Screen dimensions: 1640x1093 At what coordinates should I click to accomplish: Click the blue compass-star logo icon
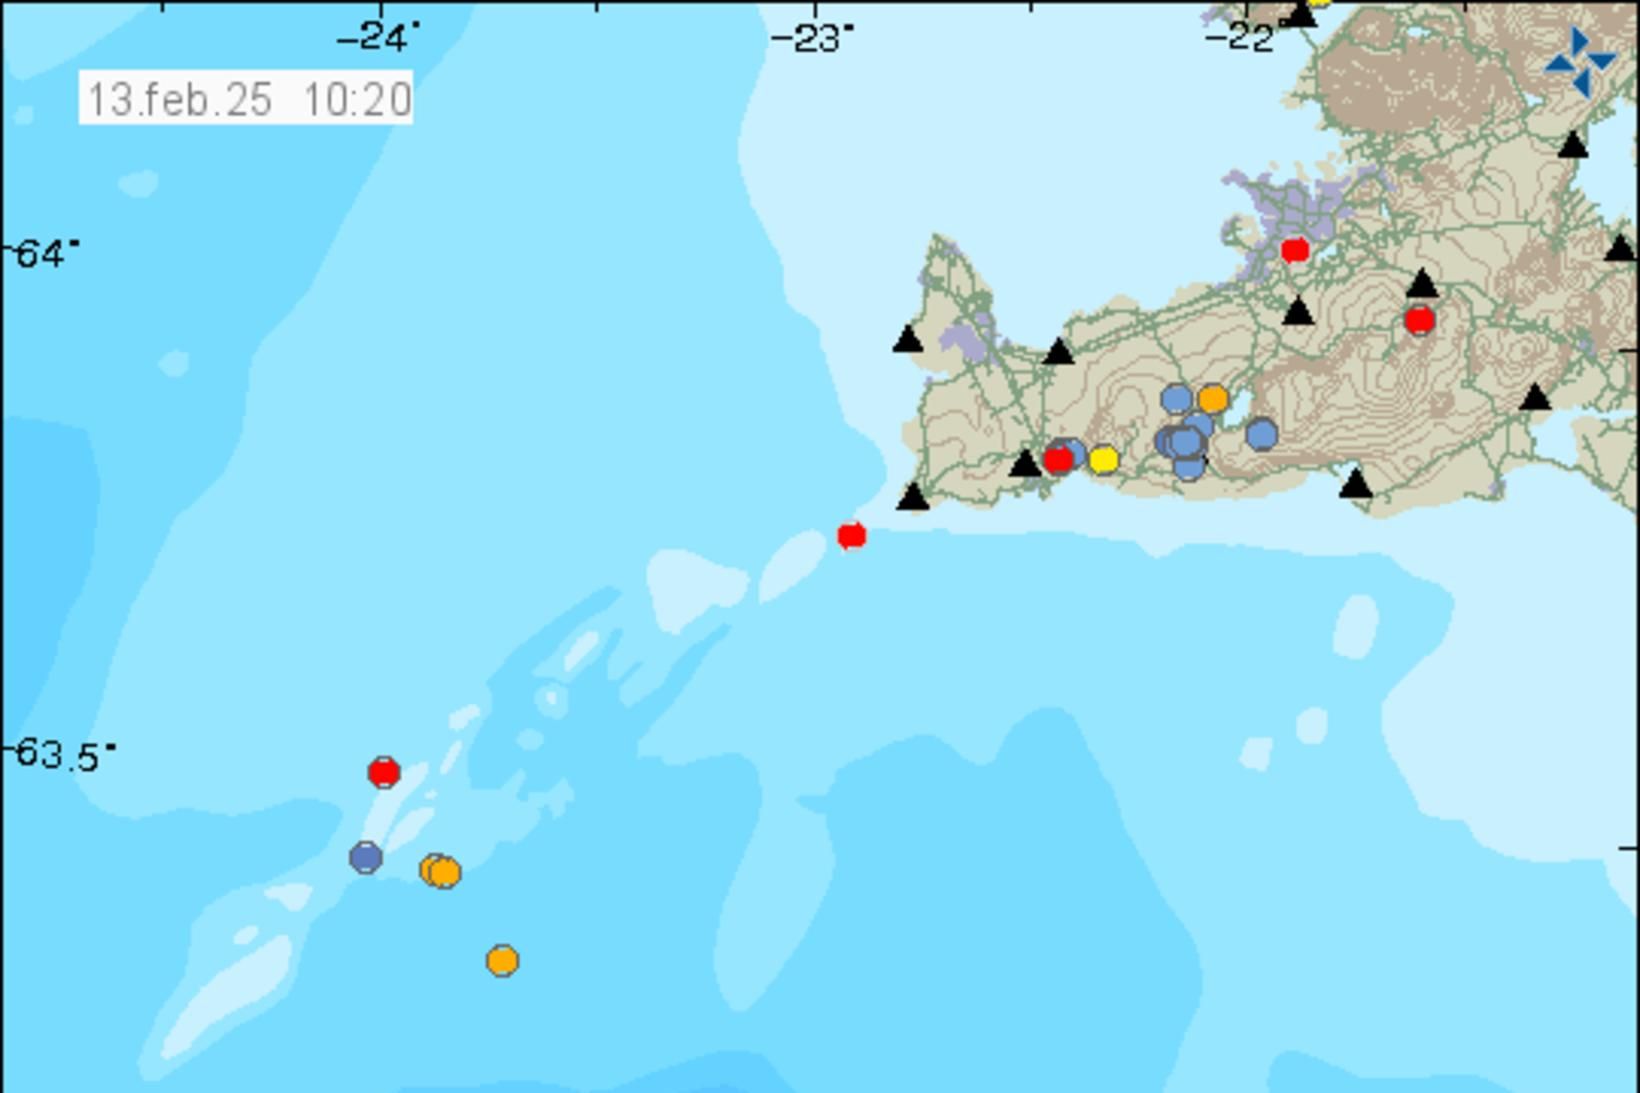pyautogui.click(x=1580, y=62)
